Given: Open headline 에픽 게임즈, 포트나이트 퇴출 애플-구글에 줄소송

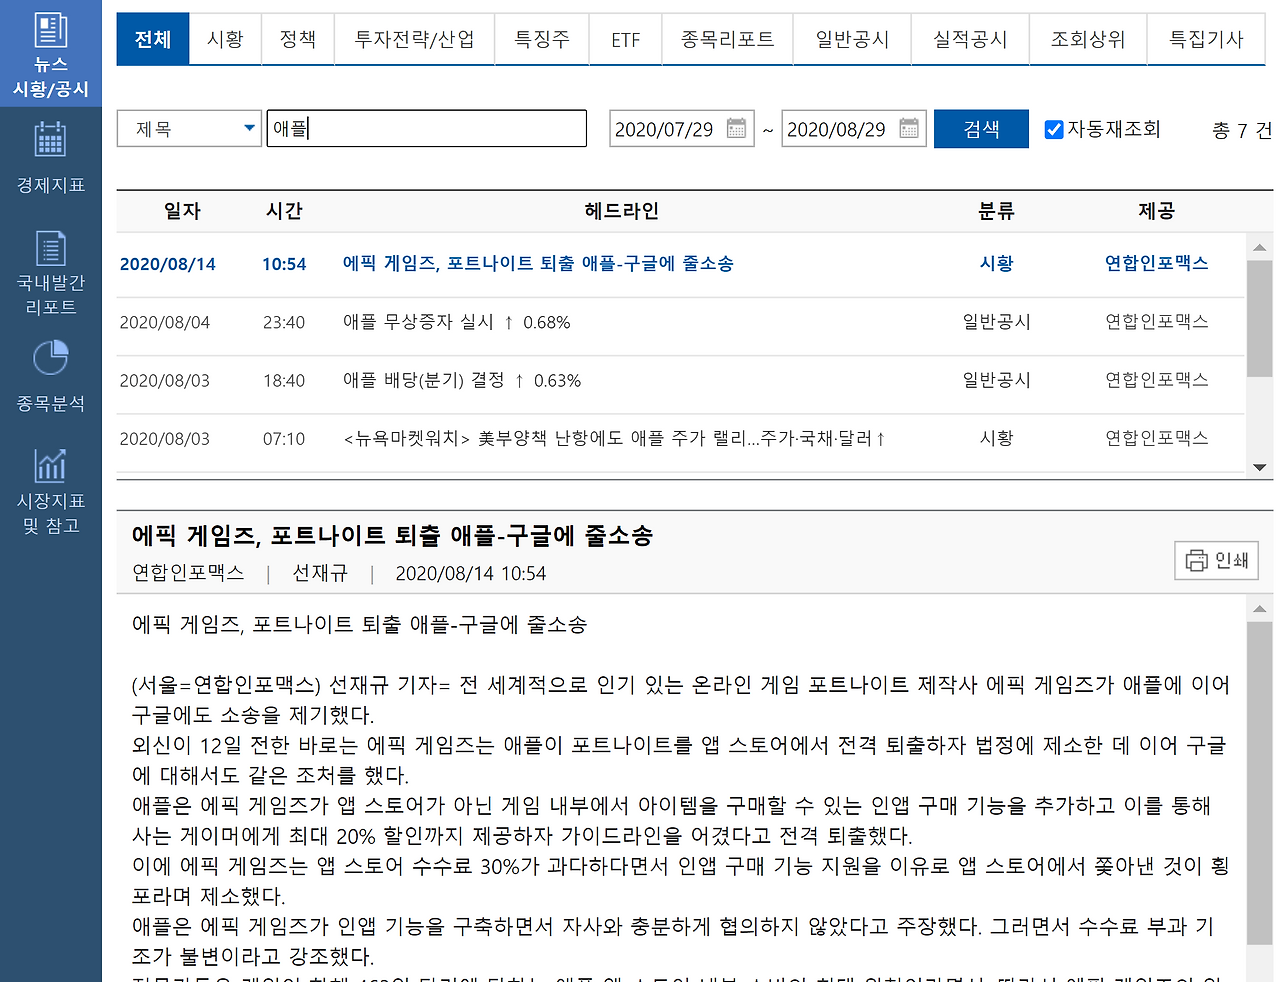Looking at the screenshot, I should pyautogui.click(x=538, y=263).
